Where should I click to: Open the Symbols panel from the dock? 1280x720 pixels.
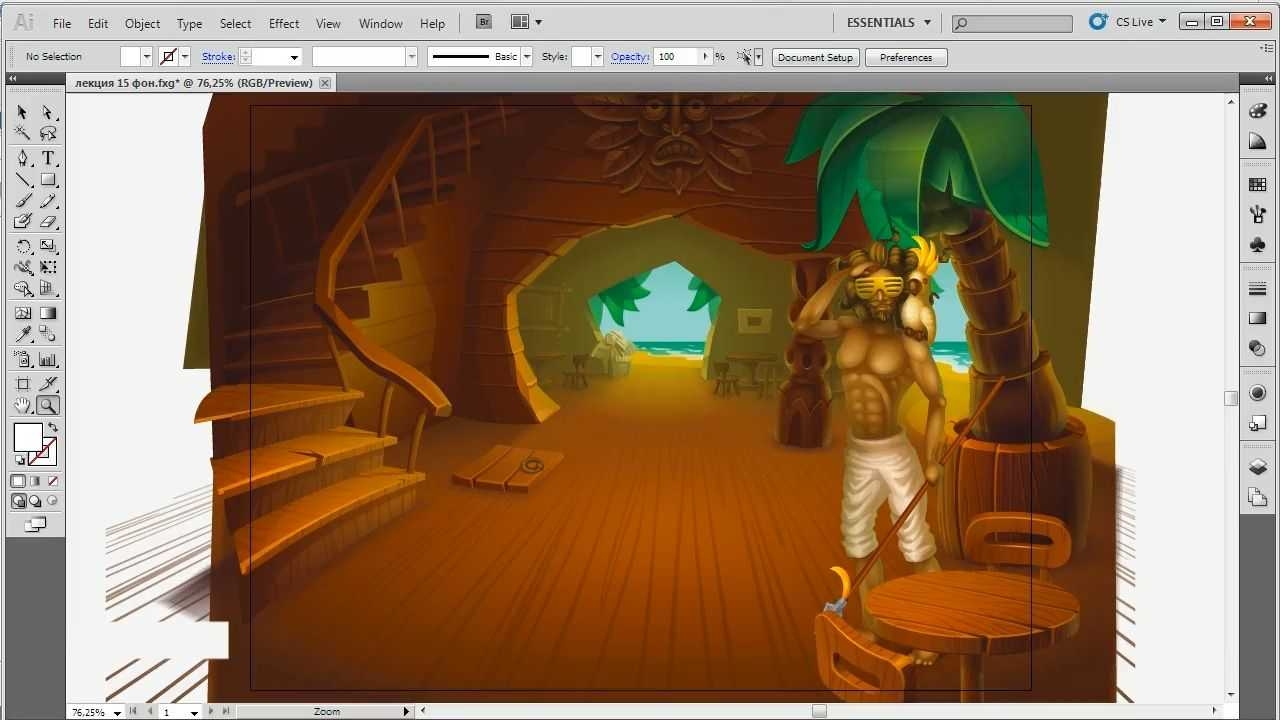pyautogui.click(x=1258, y=244)
